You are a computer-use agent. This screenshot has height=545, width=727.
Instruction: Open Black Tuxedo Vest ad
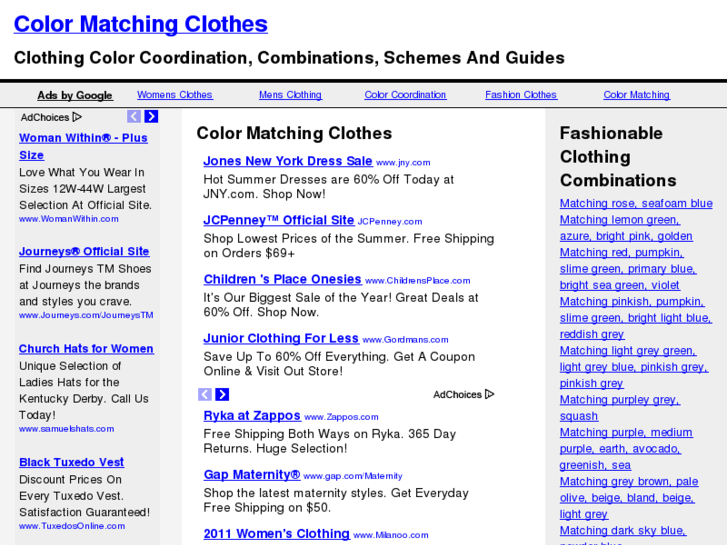pos(71,462)
